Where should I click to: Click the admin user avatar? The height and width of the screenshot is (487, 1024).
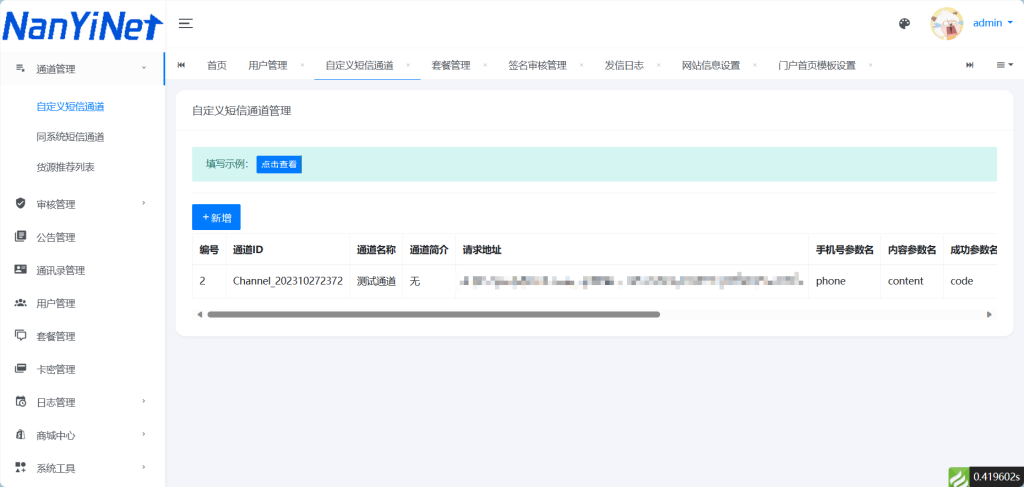tap(946, 24)
